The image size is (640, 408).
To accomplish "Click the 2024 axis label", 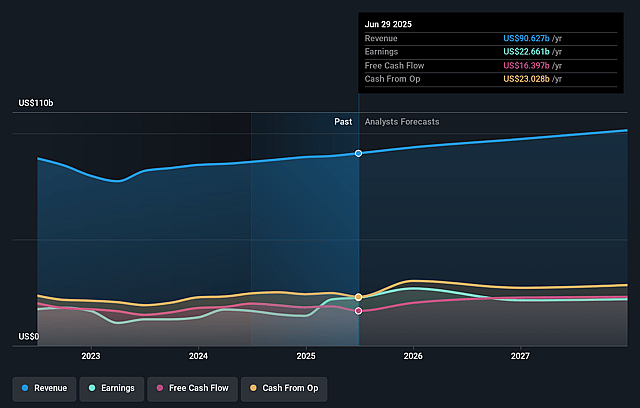I will (x=198, y=356).
